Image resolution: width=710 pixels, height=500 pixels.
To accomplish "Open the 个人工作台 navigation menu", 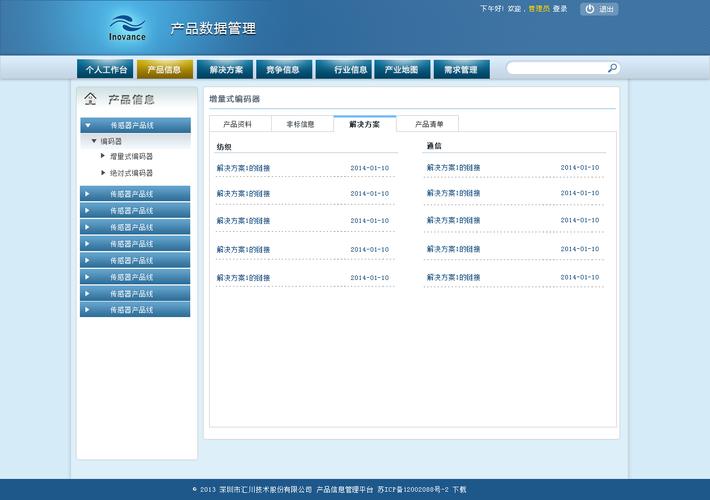I will (x=106, y=70).
